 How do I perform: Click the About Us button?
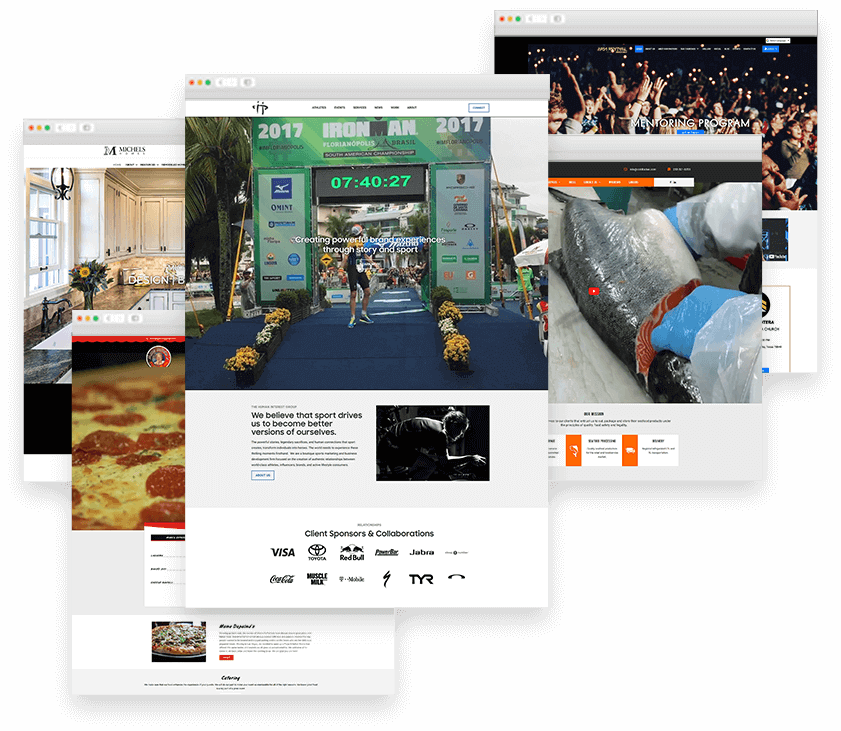[262, 475]
